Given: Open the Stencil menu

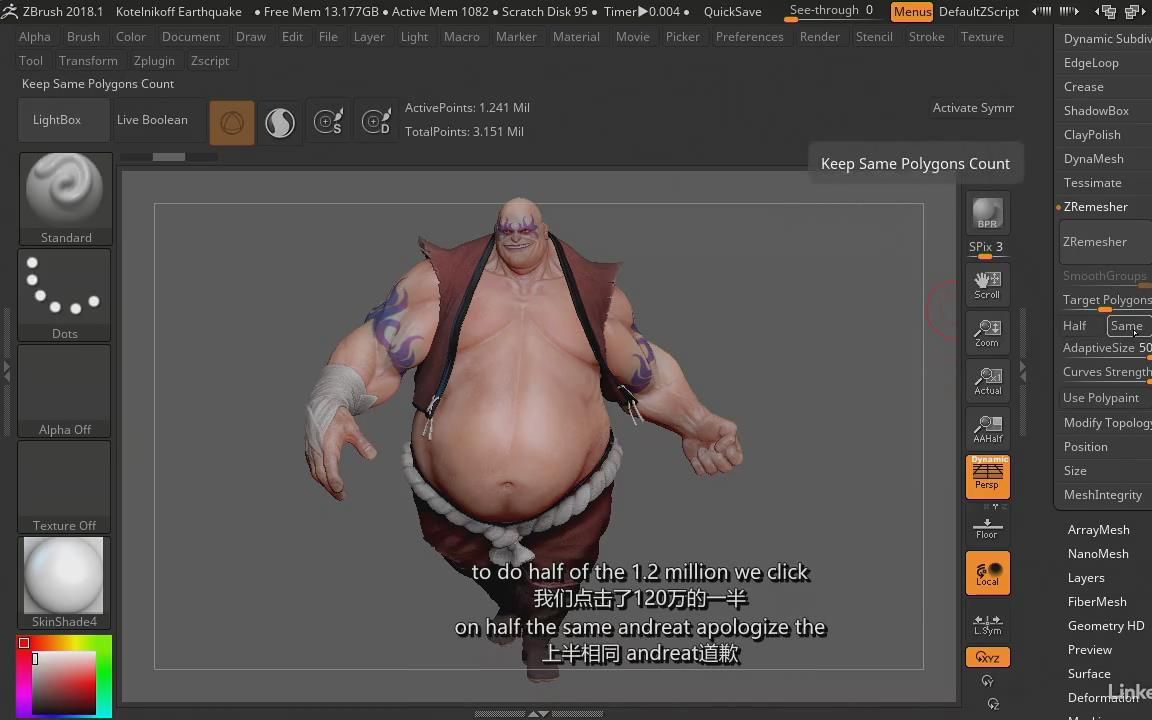Looking at the screenshot, I should (874, 36).
